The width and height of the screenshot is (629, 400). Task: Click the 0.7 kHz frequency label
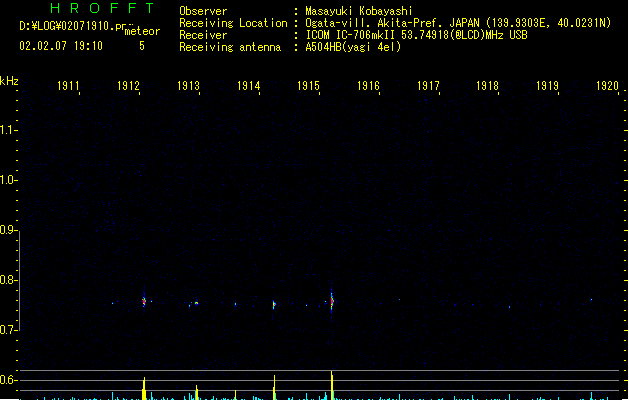tap(8, 330)
